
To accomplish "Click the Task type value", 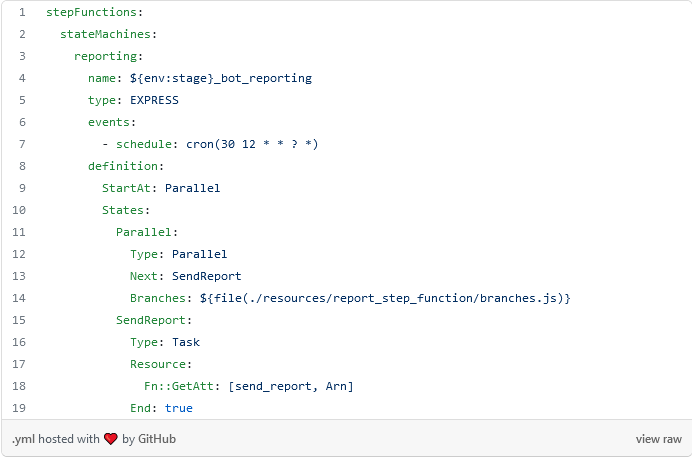I will click(186, 342).
